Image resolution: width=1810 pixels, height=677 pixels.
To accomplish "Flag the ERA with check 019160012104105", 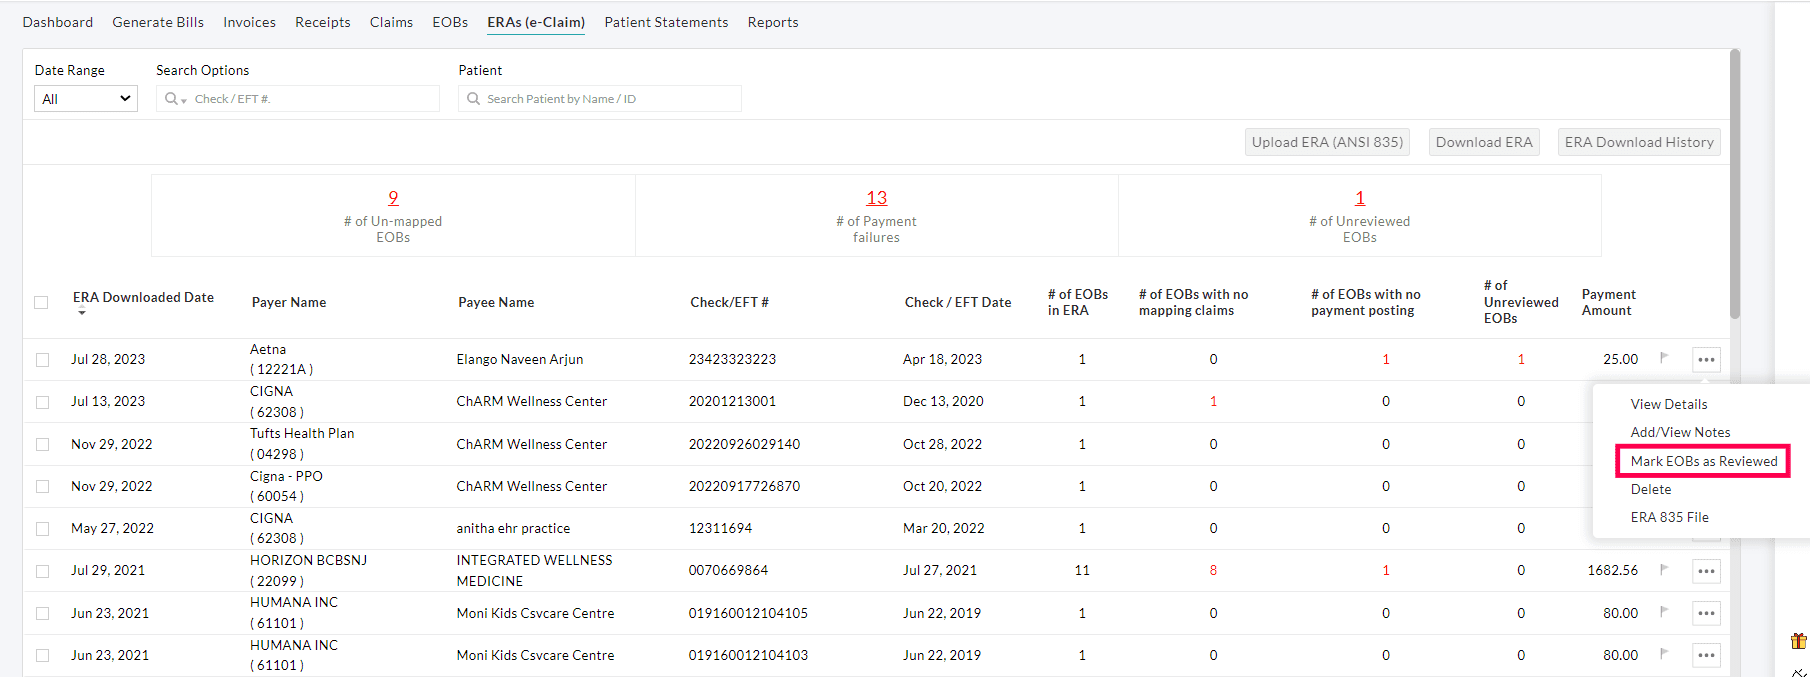I will coord(1664,611).
